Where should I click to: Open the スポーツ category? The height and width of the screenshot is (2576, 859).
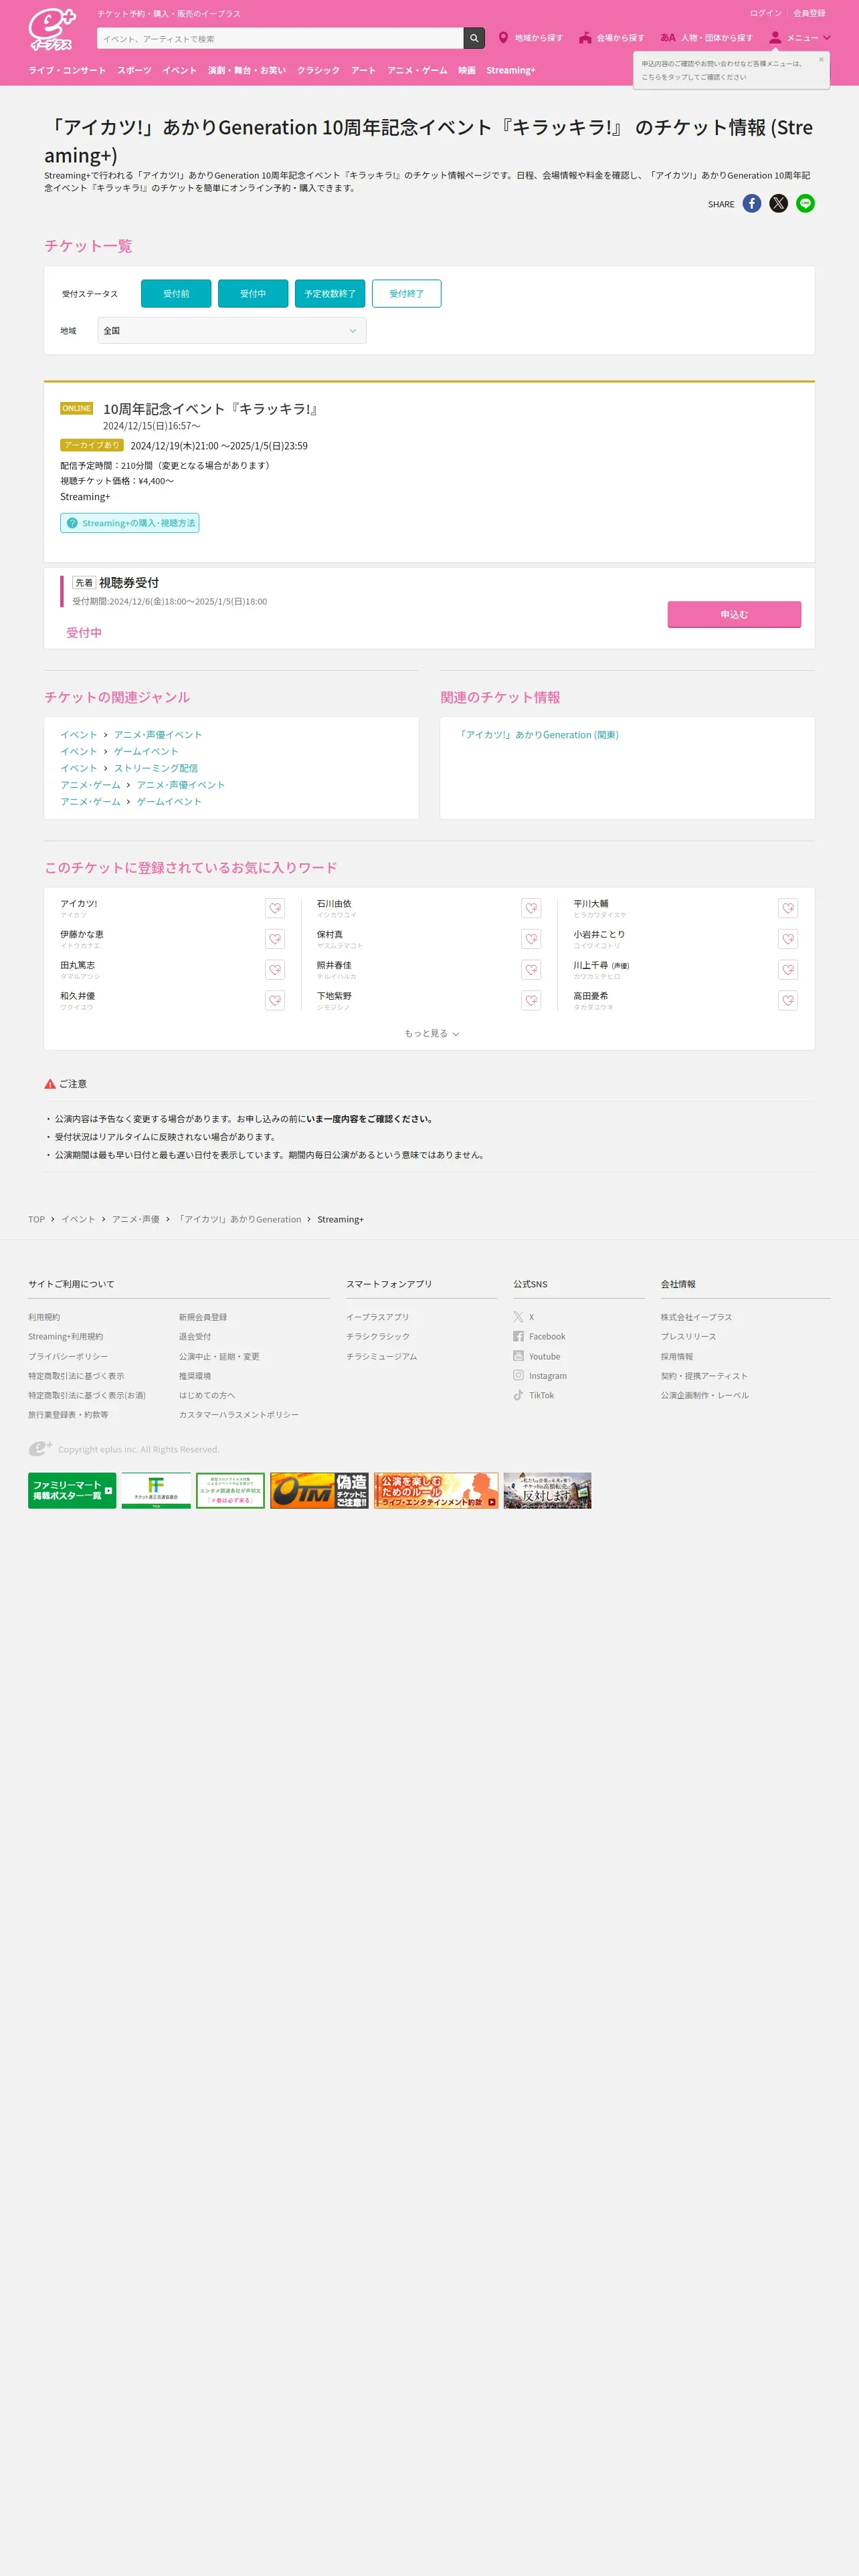point(134,71)
